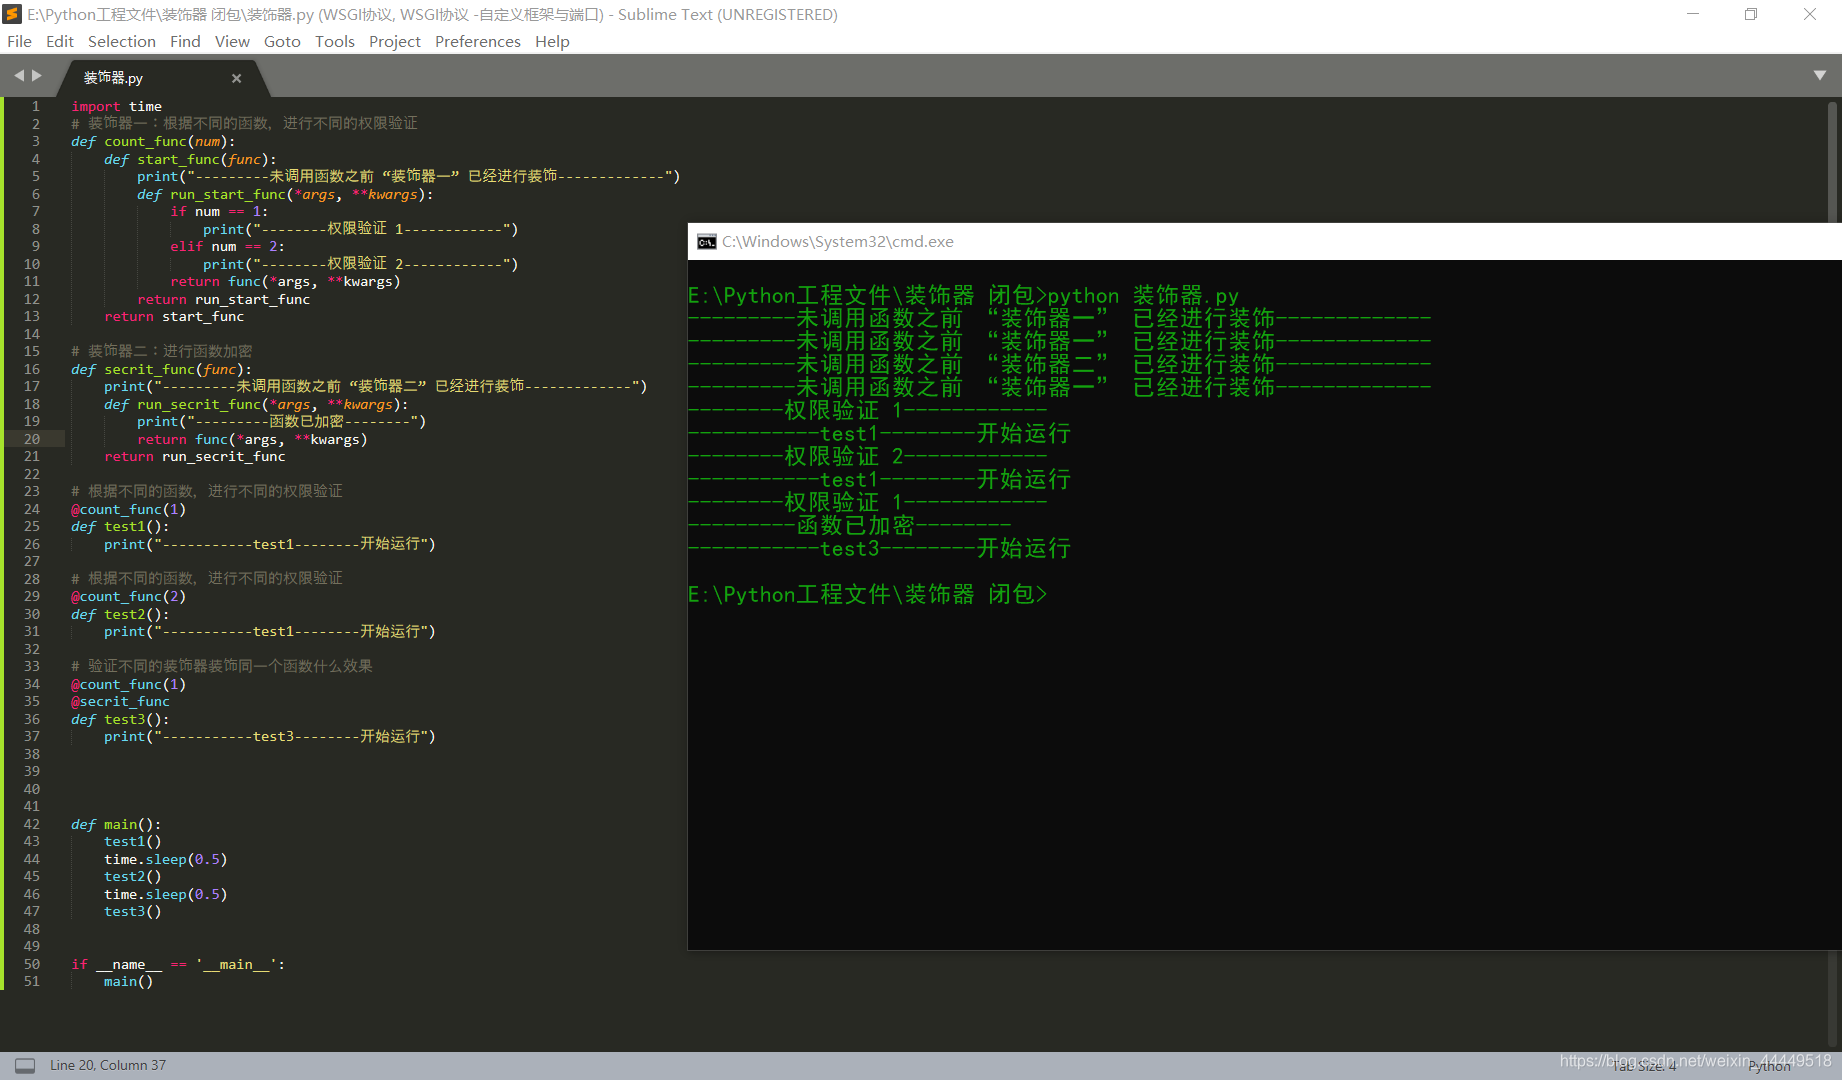Open the Project menu
The width and height of the screenshot is (1842, 1080).
coord(395,41)
